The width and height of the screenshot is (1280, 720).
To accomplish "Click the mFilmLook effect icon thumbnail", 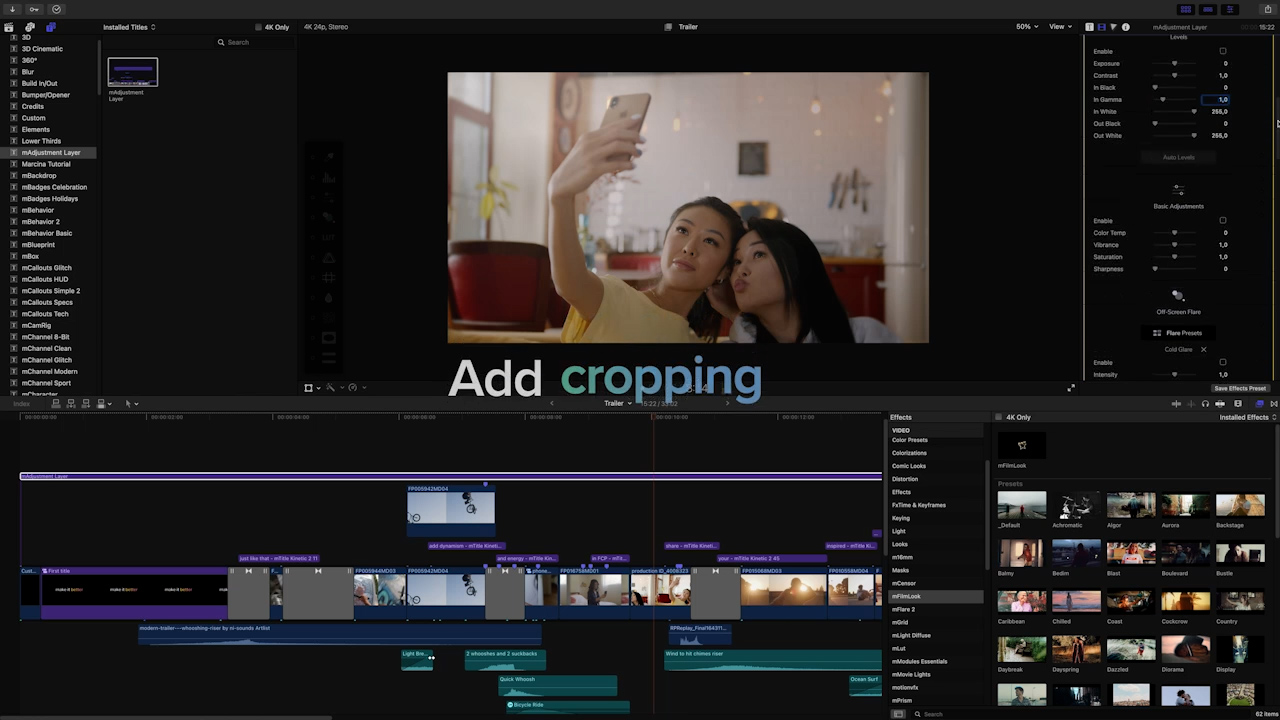I will coord(1021,445).
